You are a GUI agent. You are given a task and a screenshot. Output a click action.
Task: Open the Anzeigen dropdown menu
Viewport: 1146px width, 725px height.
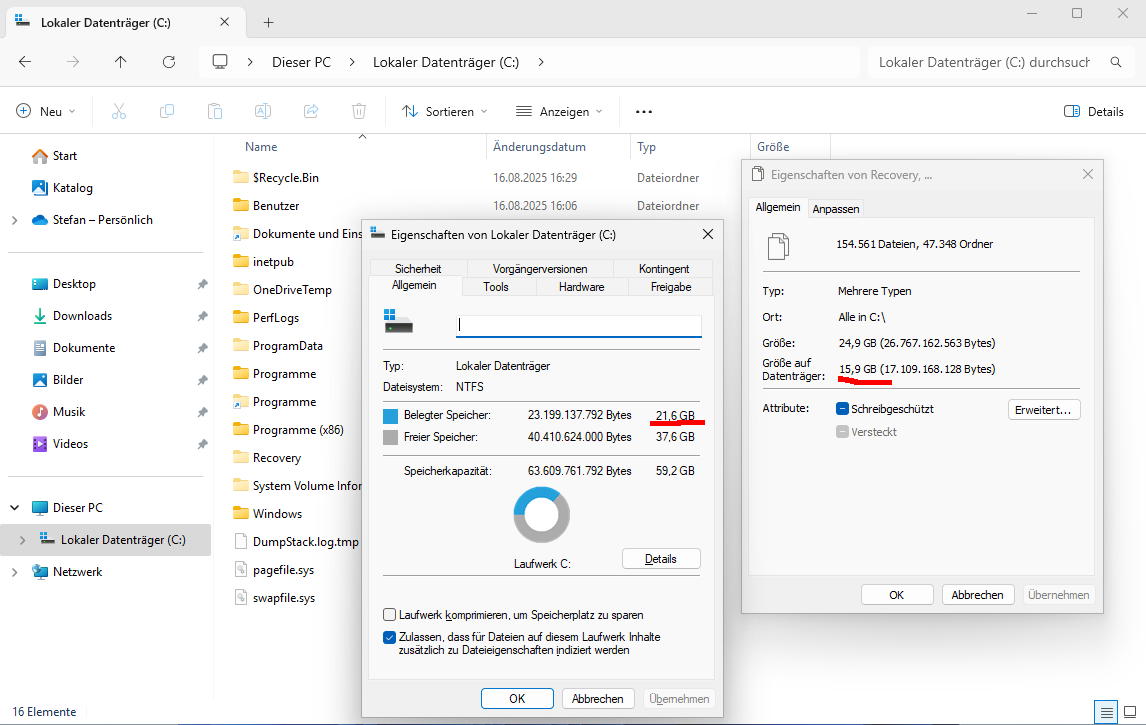pyautogui.click(x=559, y=111)
